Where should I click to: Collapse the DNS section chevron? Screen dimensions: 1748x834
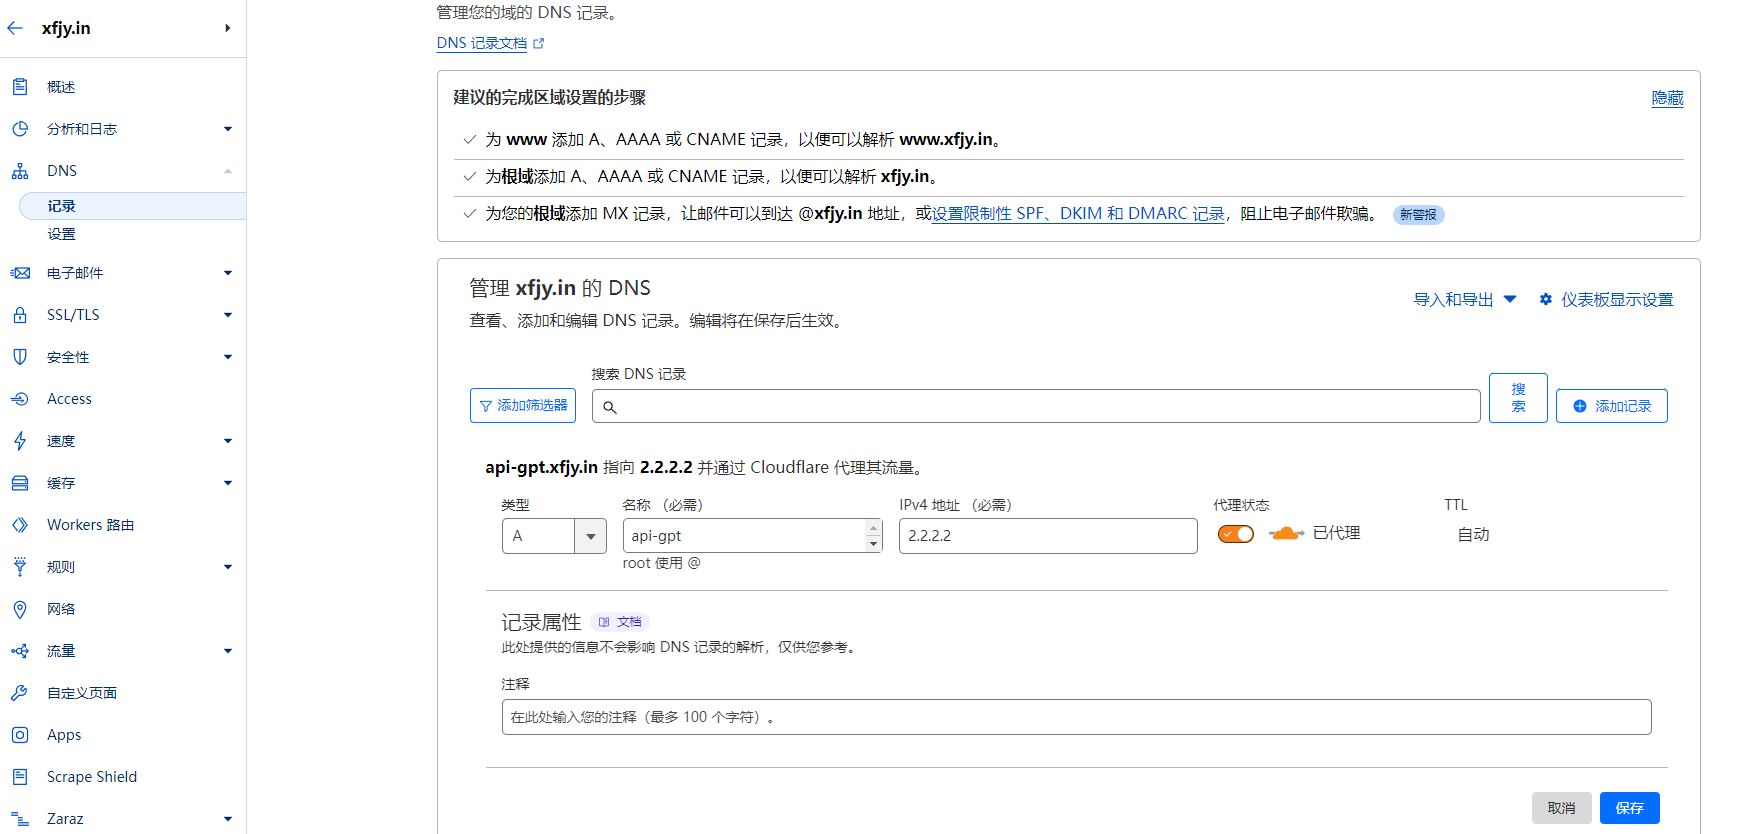tap(228, 171)
